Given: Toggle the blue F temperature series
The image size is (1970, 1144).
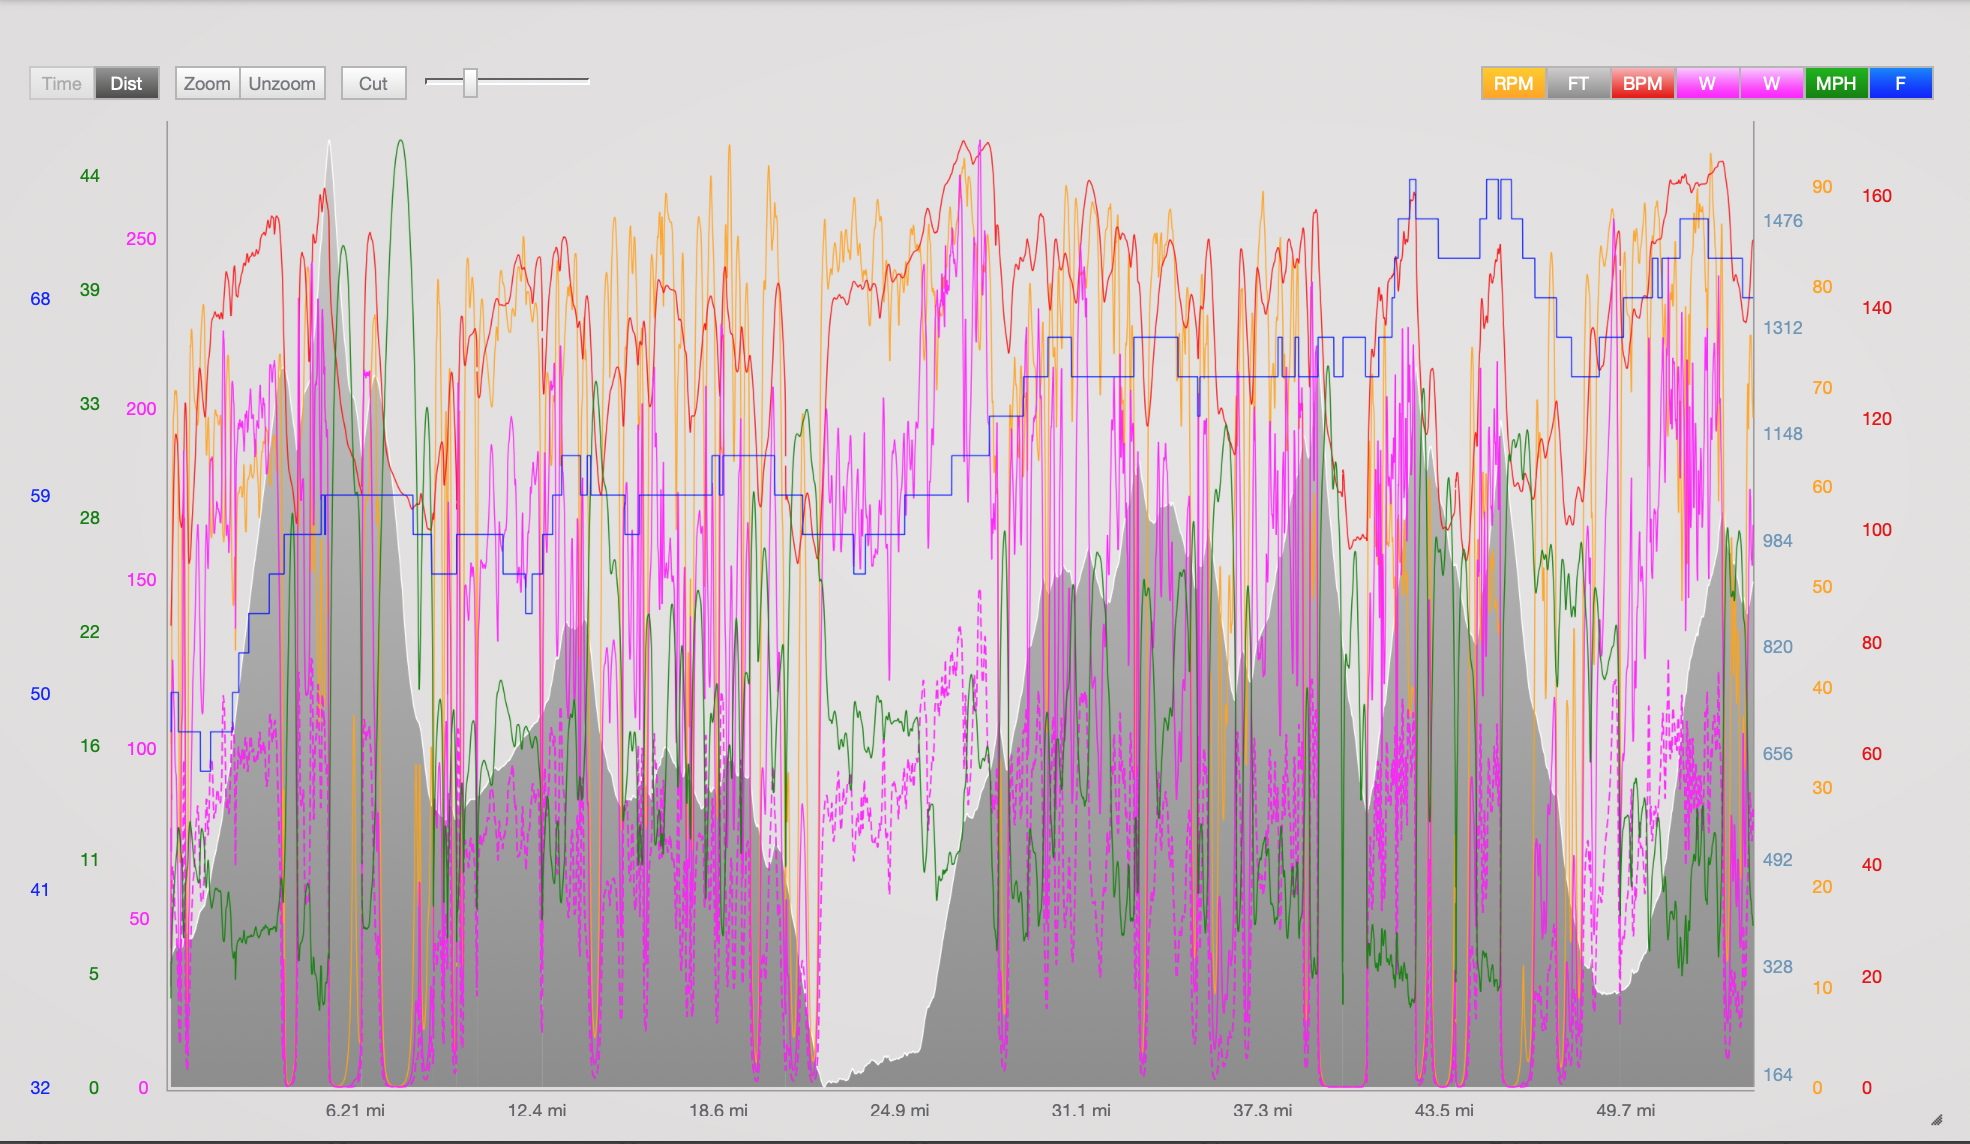Looking at the screenshot, I should [x=1900, y=83].
